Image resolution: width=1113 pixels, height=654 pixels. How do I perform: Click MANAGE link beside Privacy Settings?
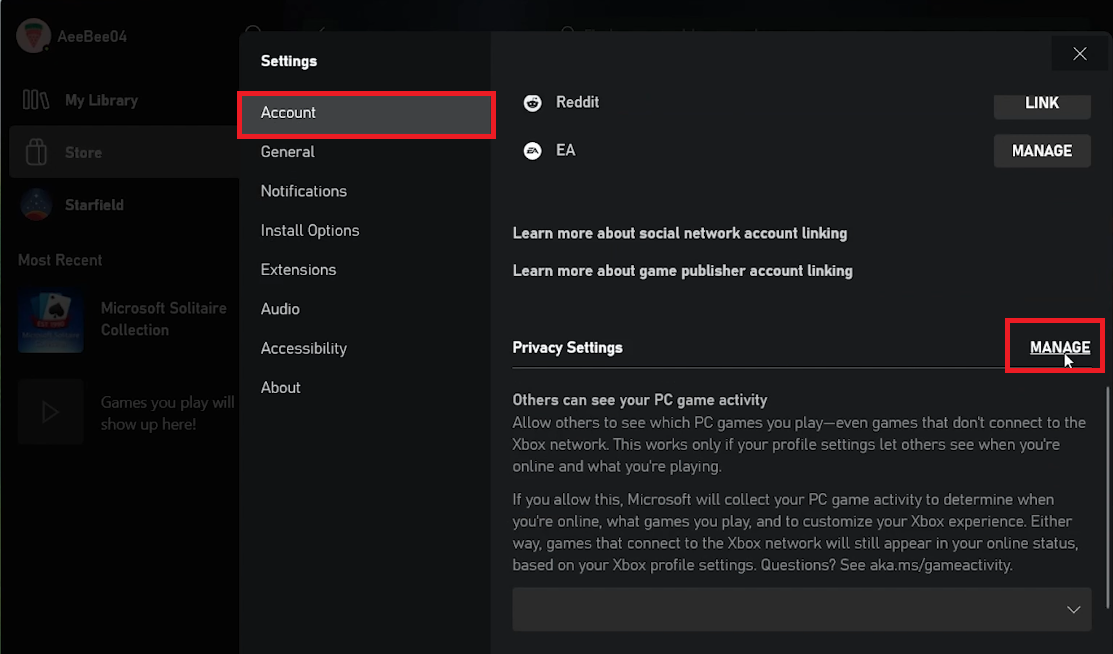1059,347
